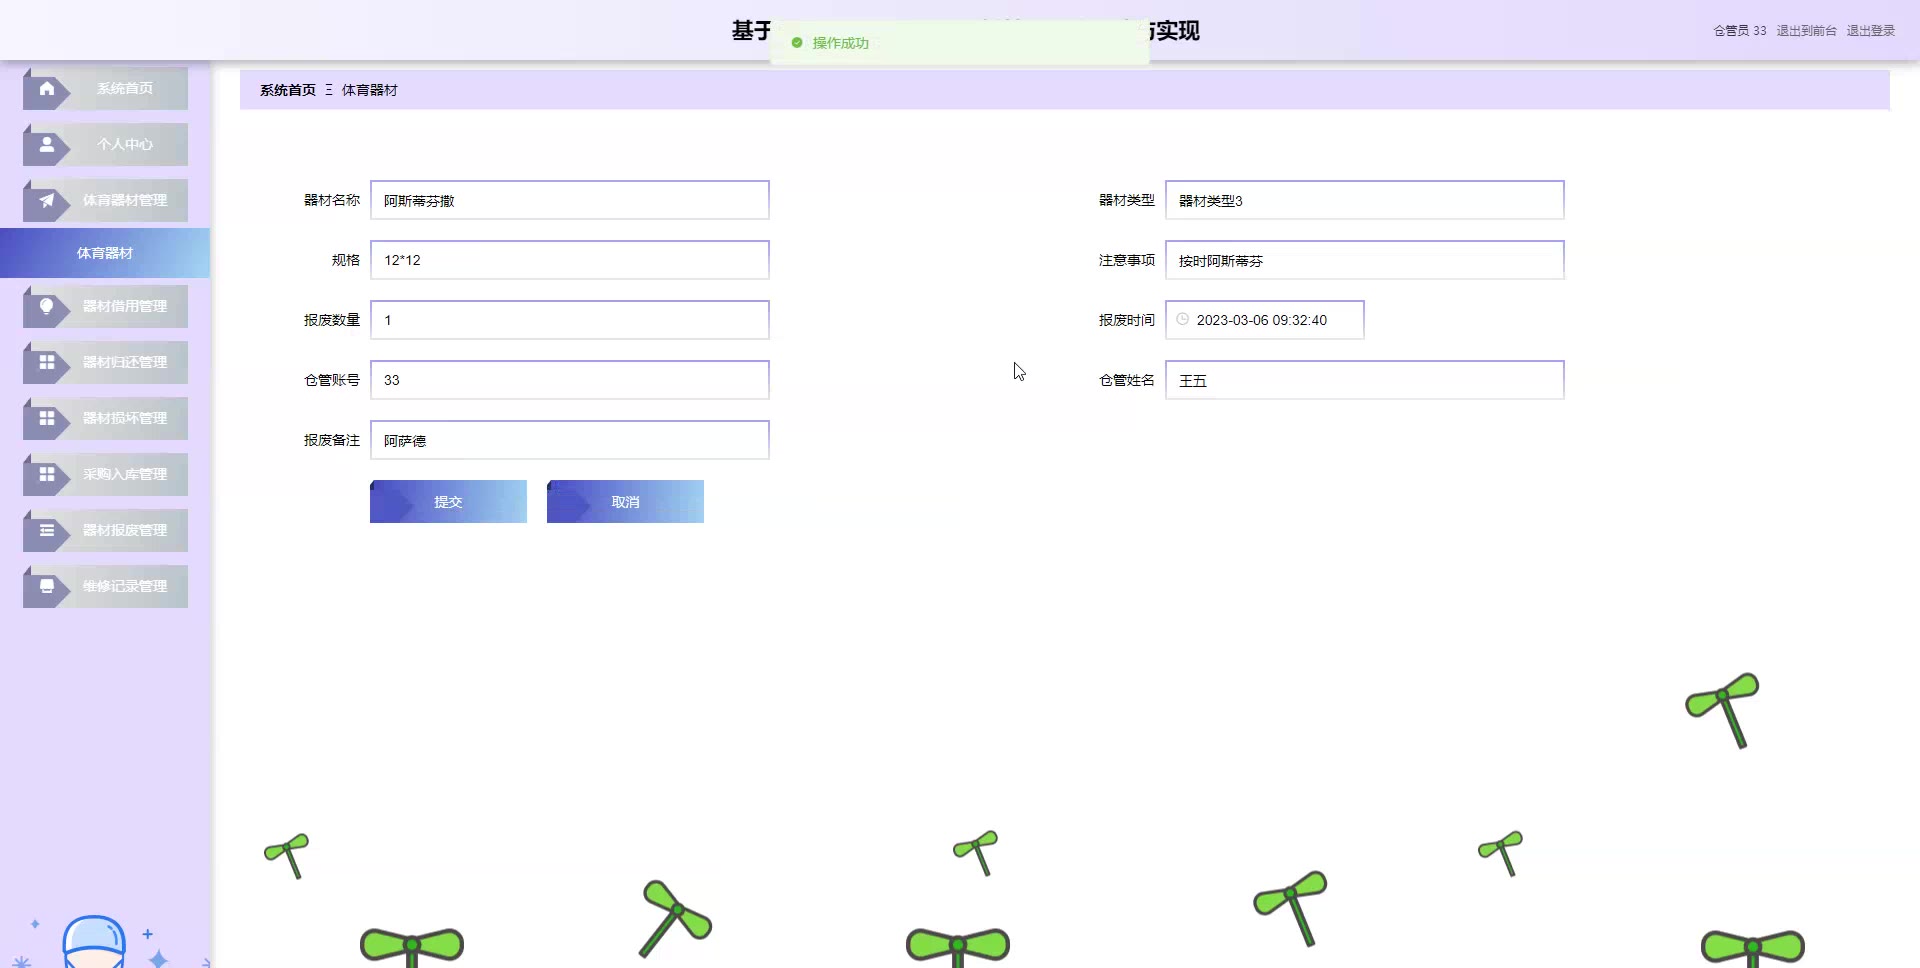Expand the 器材报废管理 sidebar menu
Image resolution: width=1920 pixels, height=968 pixels.
(105, 530)
